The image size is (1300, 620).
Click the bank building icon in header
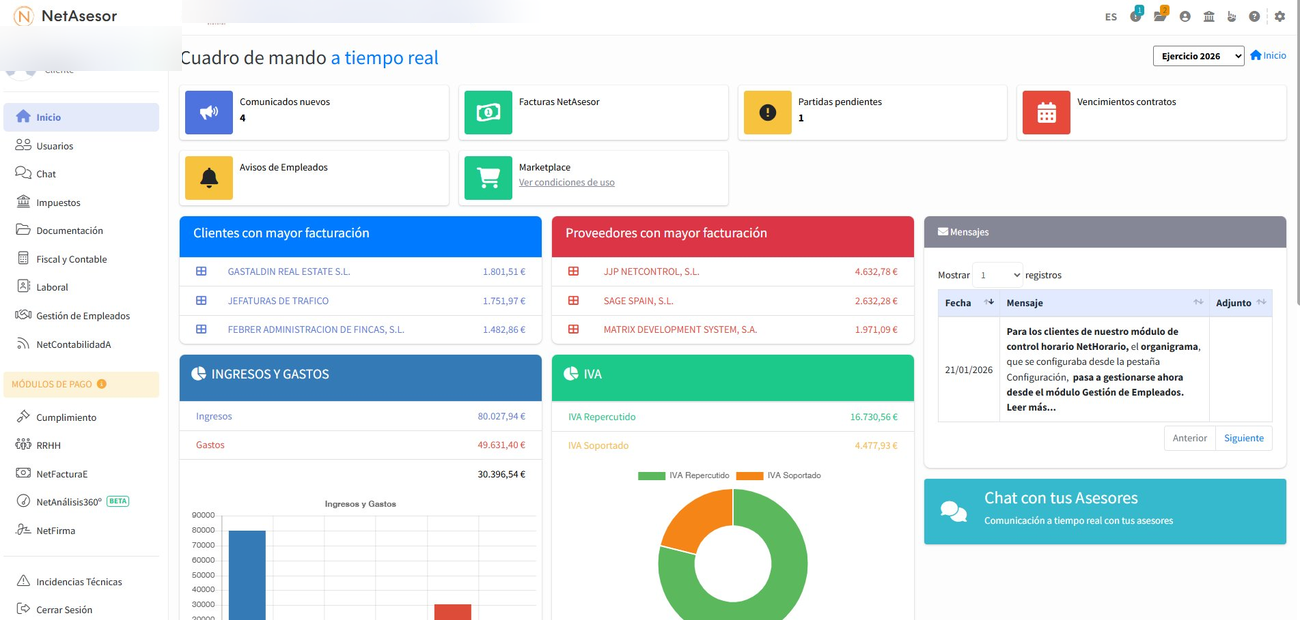tap(1209, 17)
